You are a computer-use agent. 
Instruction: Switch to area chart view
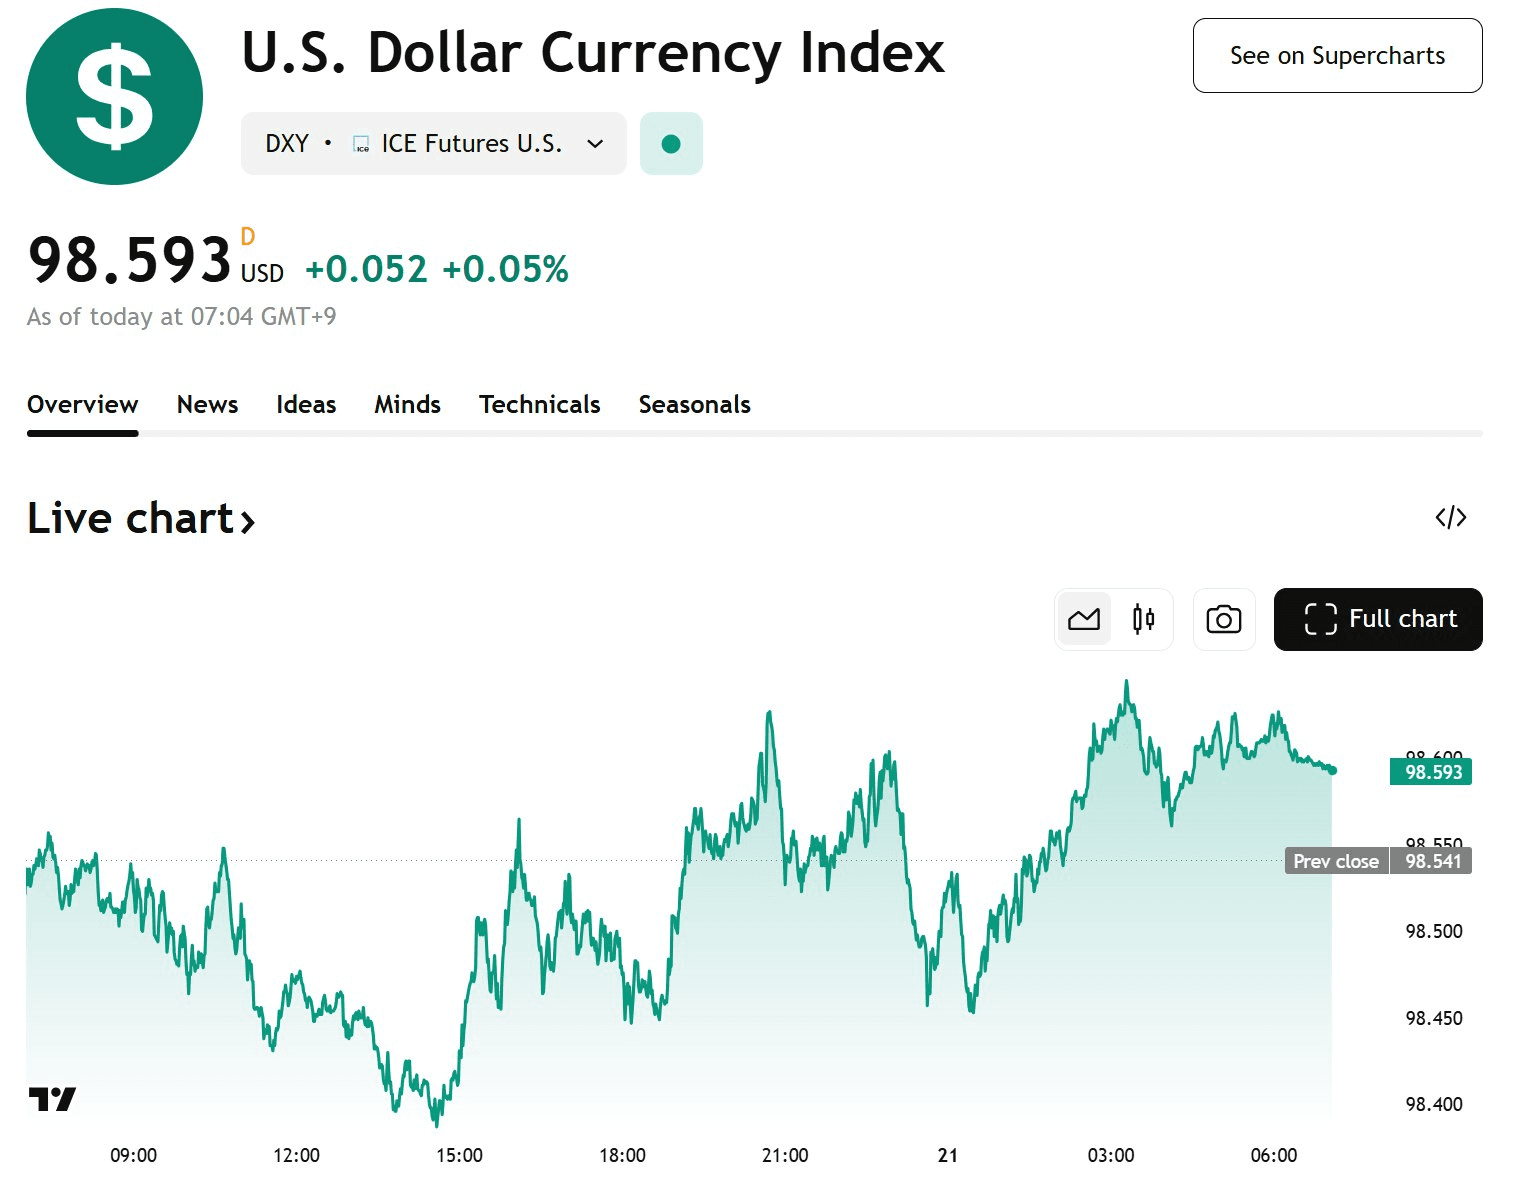pyautogui.click(x=1084, y=620)
